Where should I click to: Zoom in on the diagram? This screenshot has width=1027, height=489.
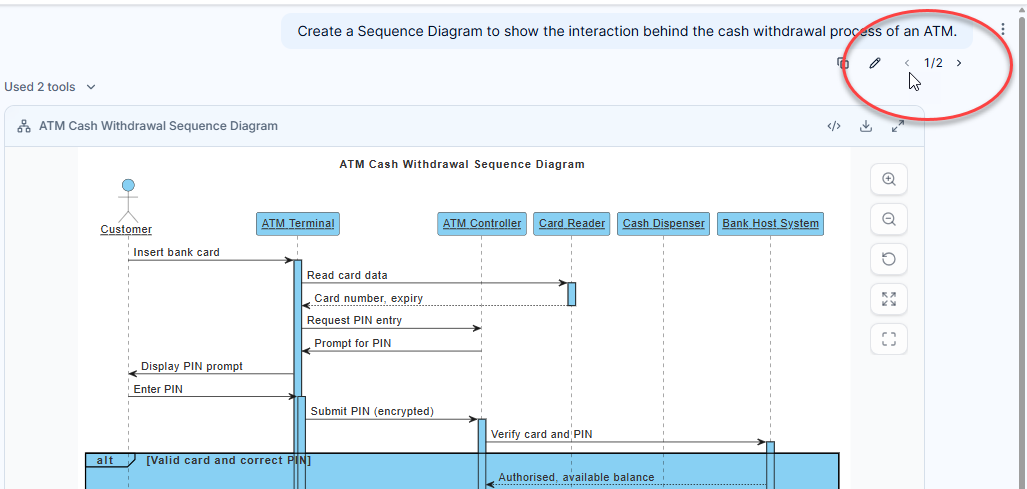coord(889,179)
